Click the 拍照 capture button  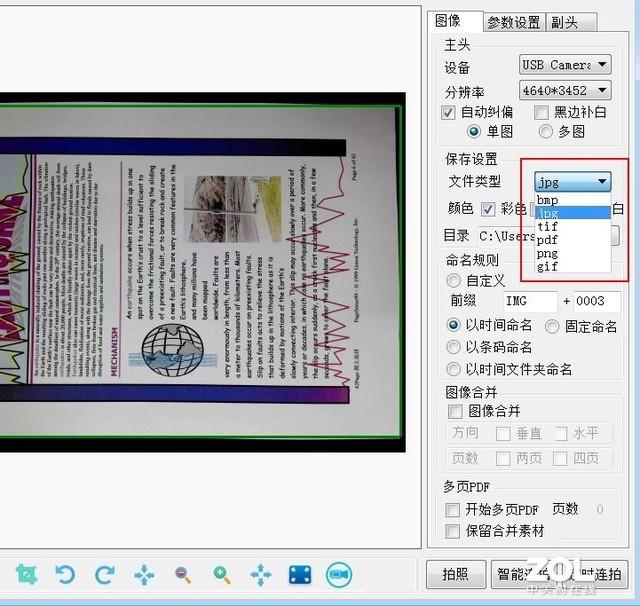point(456,575)
